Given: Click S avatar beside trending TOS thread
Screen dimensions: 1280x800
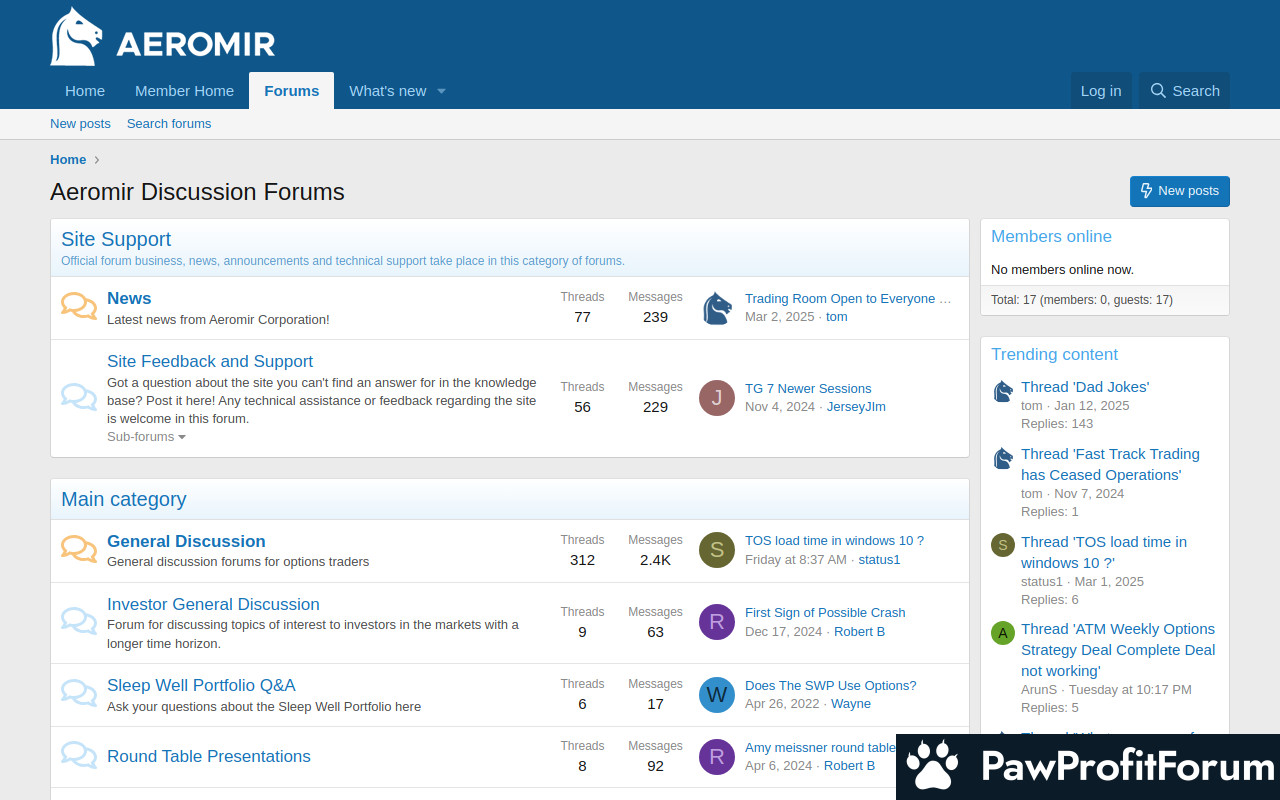Looking at the screenshot, I should (x=1003, y=545).
